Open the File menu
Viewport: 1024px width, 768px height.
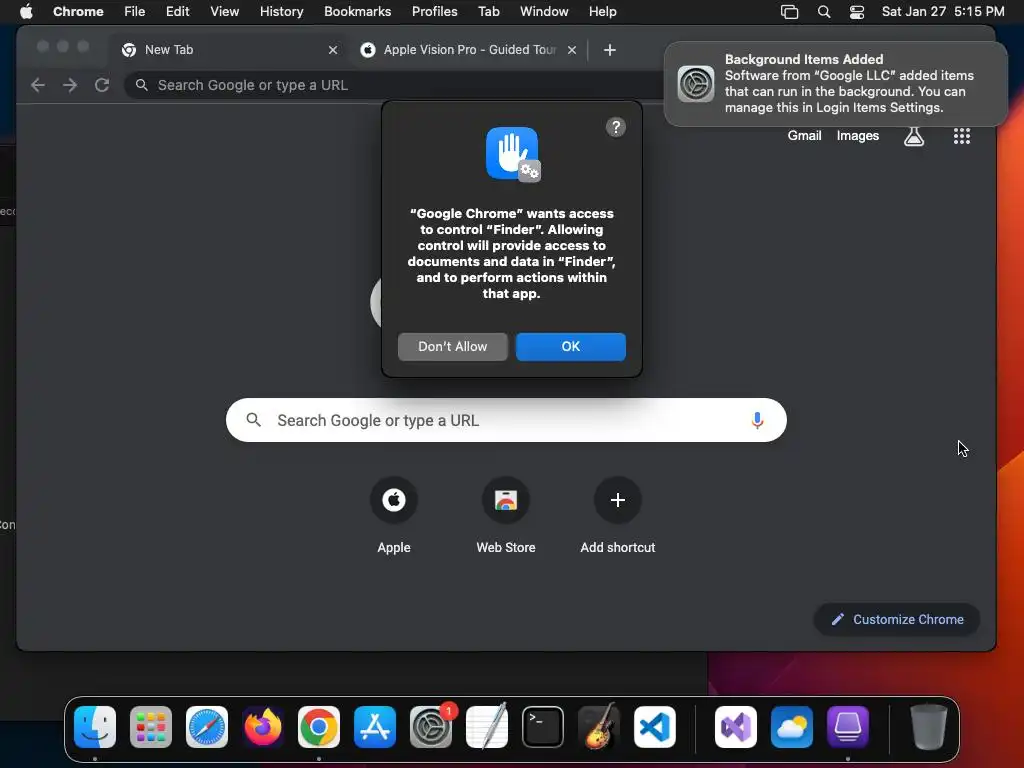[135, 11]
